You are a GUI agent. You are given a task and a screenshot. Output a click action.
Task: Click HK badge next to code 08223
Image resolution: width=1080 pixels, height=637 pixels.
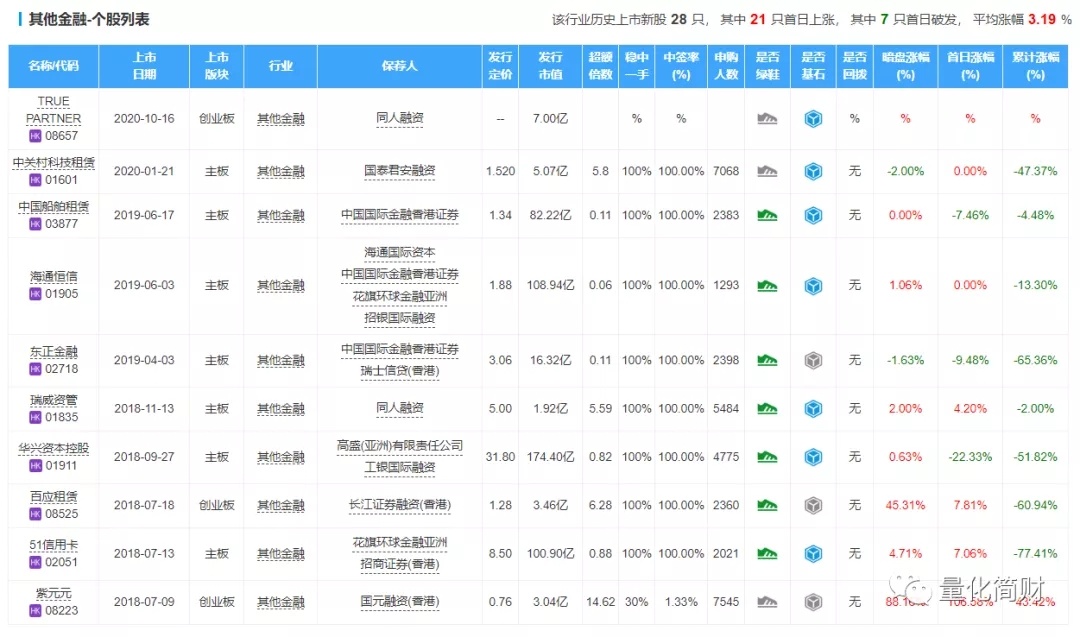(35, 611)
